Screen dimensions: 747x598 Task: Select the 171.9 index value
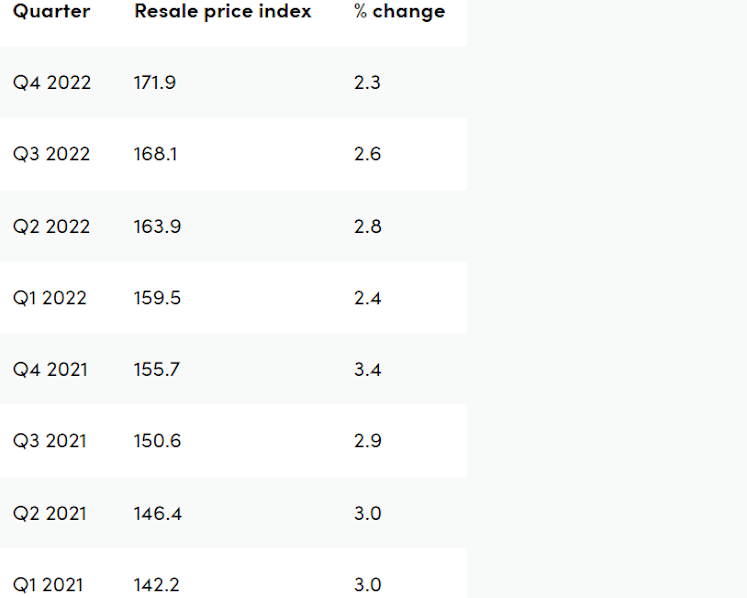[155, 82]
